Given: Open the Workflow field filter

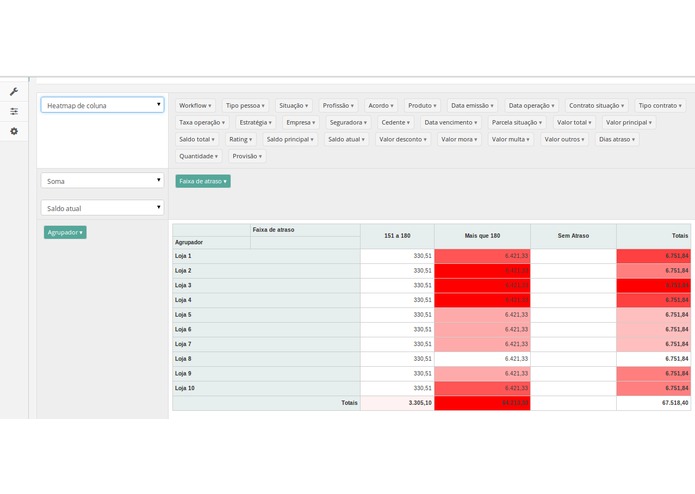Looking at the screenshot, I should click(195, 105).
